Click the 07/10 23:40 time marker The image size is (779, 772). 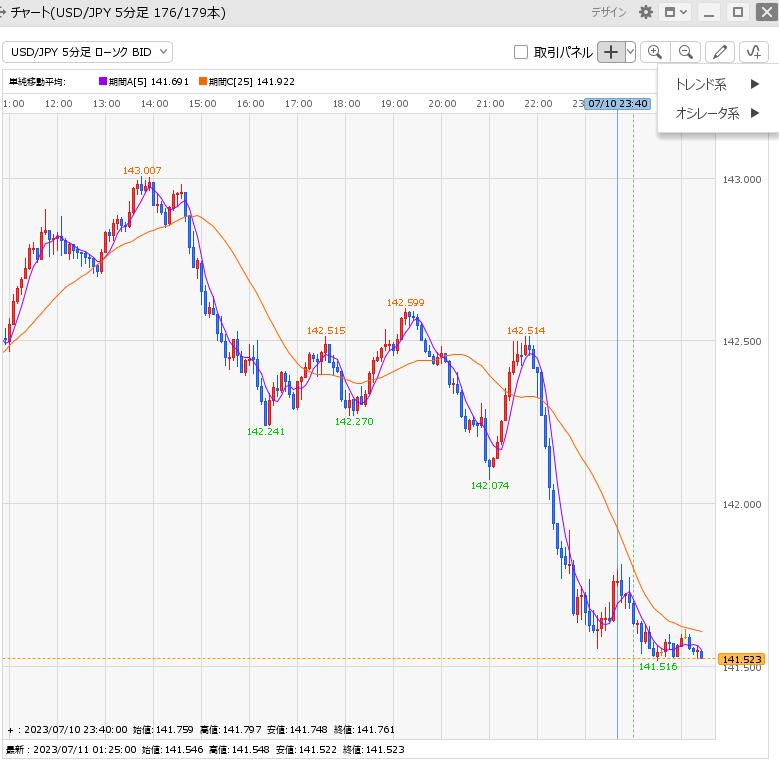coord(618,103)
